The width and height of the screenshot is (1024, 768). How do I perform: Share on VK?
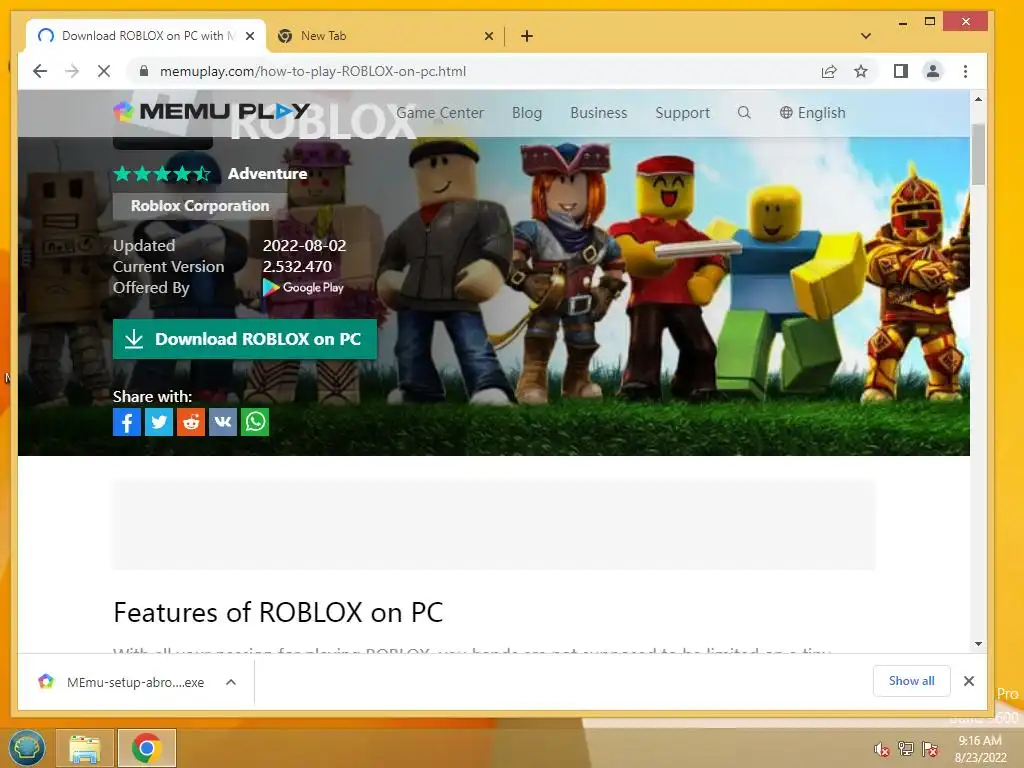pyautogui.click(x=223, y=422)
